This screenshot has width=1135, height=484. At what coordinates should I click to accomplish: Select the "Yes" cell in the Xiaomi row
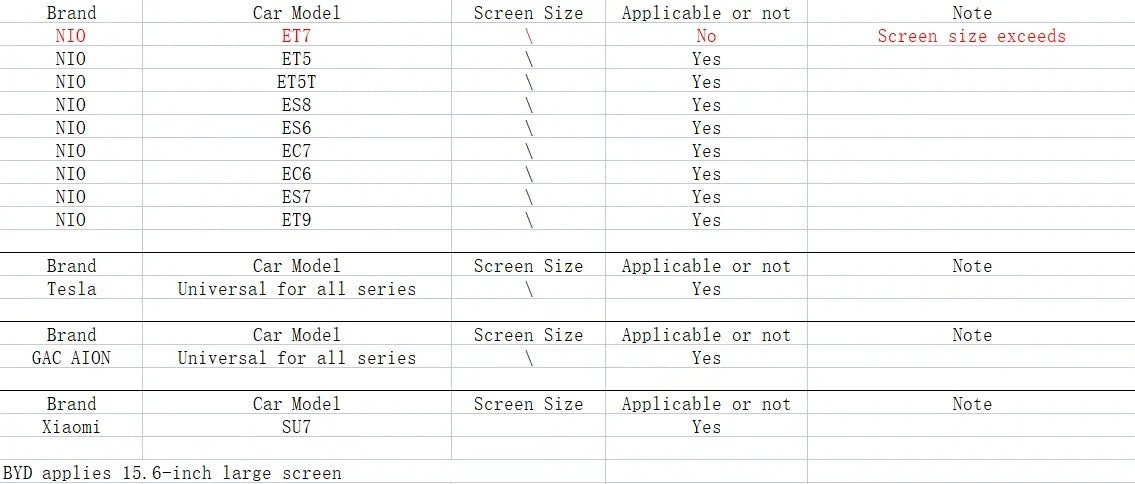pos(706,427)
